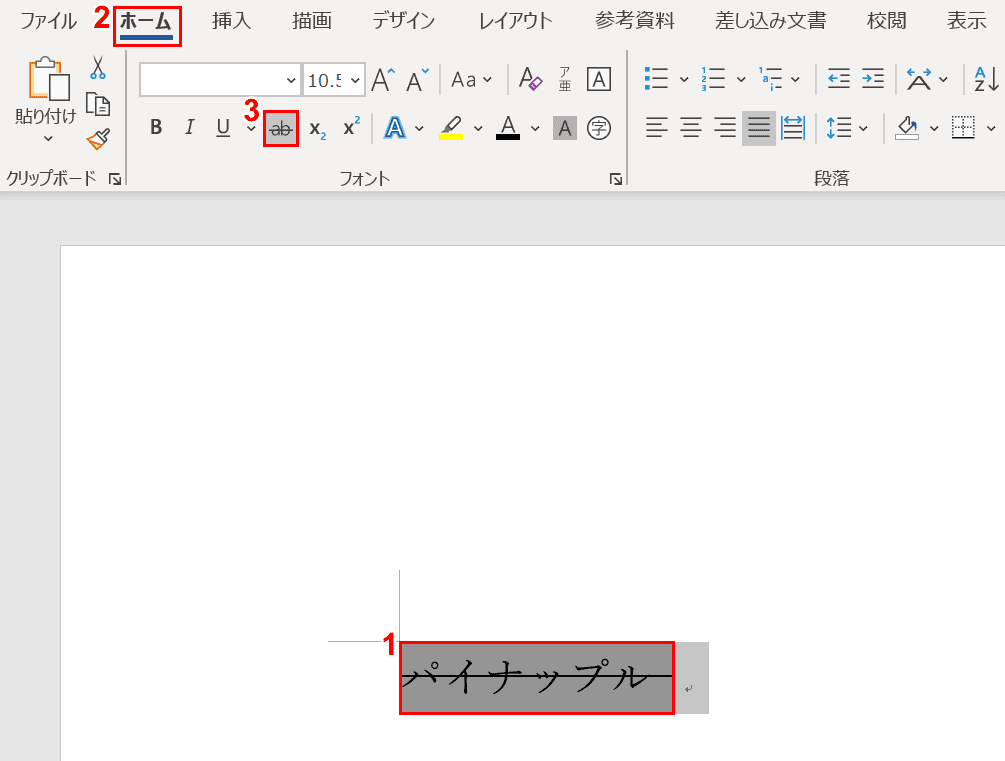Open the ファイル tab
This screenshot has width=1005, height=761.
coord(49,21)
